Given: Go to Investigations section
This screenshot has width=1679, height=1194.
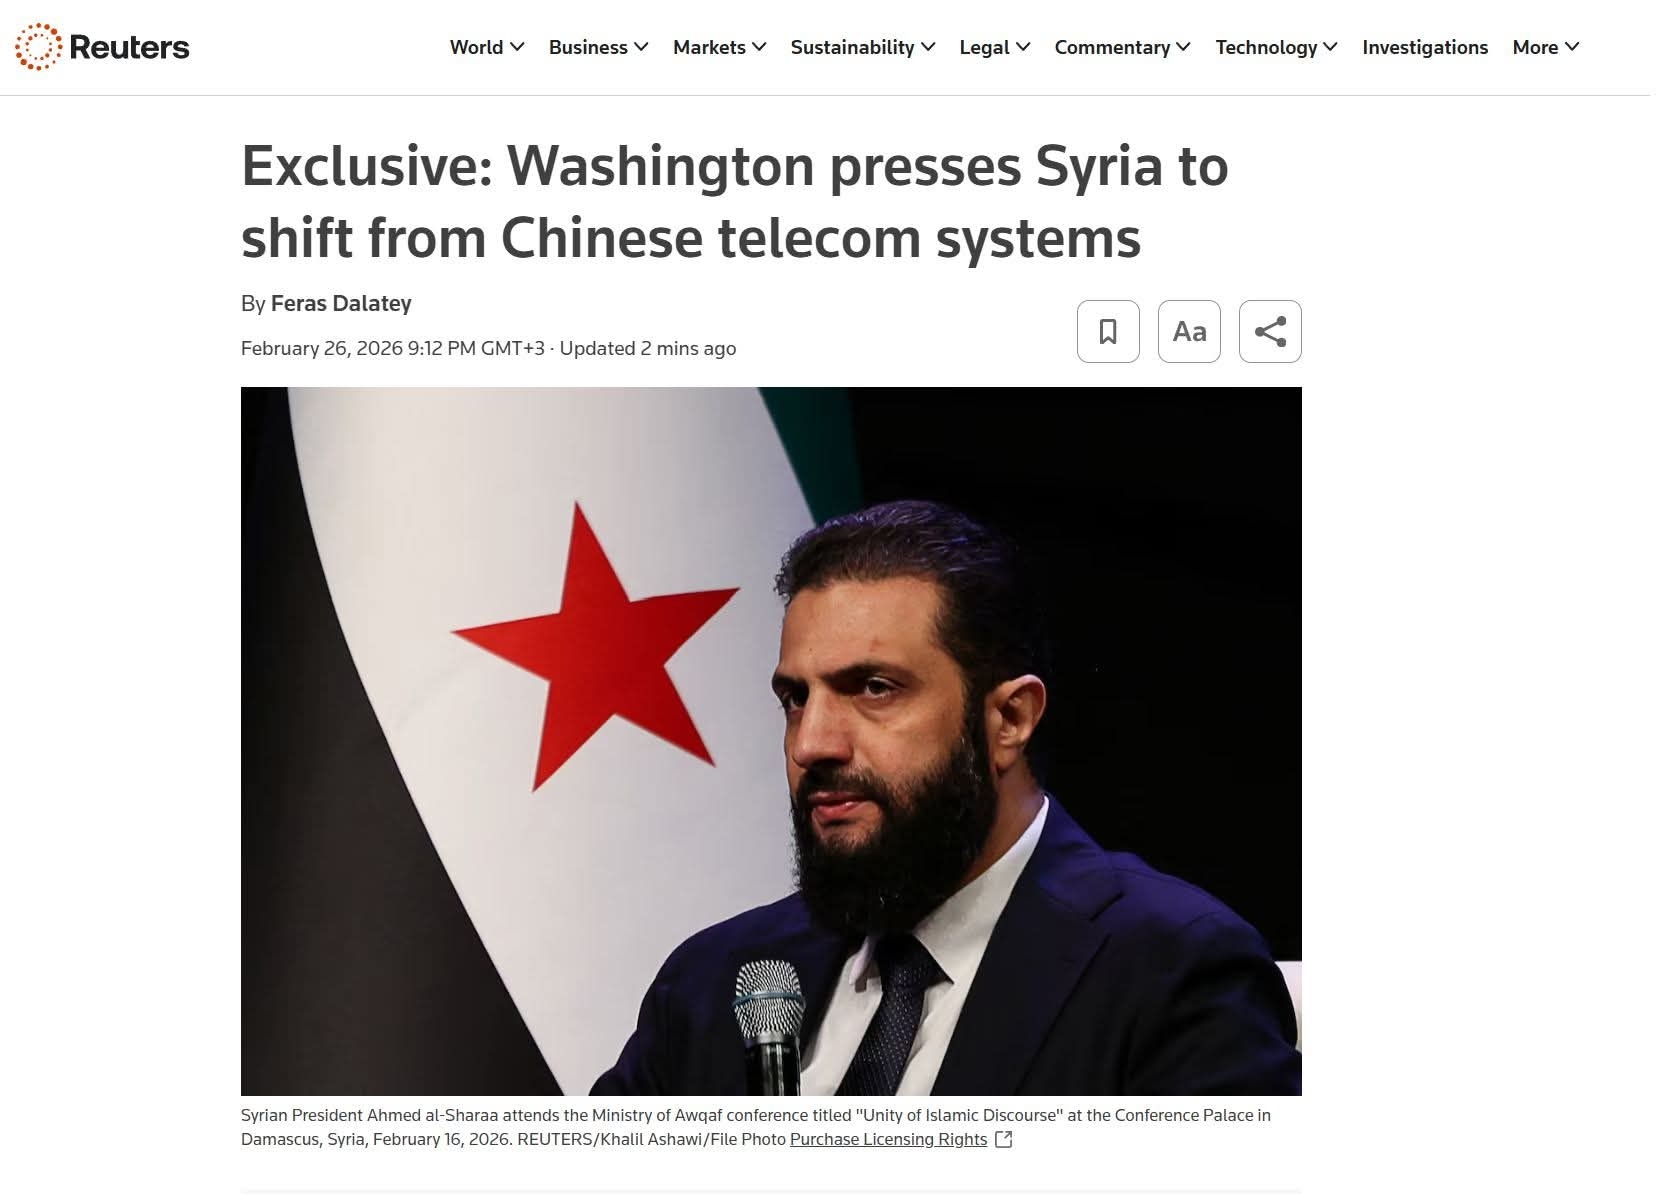Looking at the screenshot, I should (1425, 47).
